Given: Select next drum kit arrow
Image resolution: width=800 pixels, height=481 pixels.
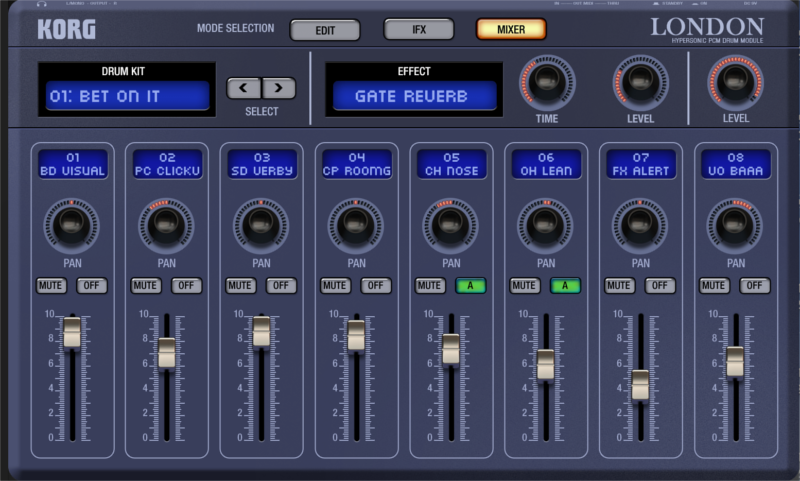Looking at the screenshot, I should point(279,88).
